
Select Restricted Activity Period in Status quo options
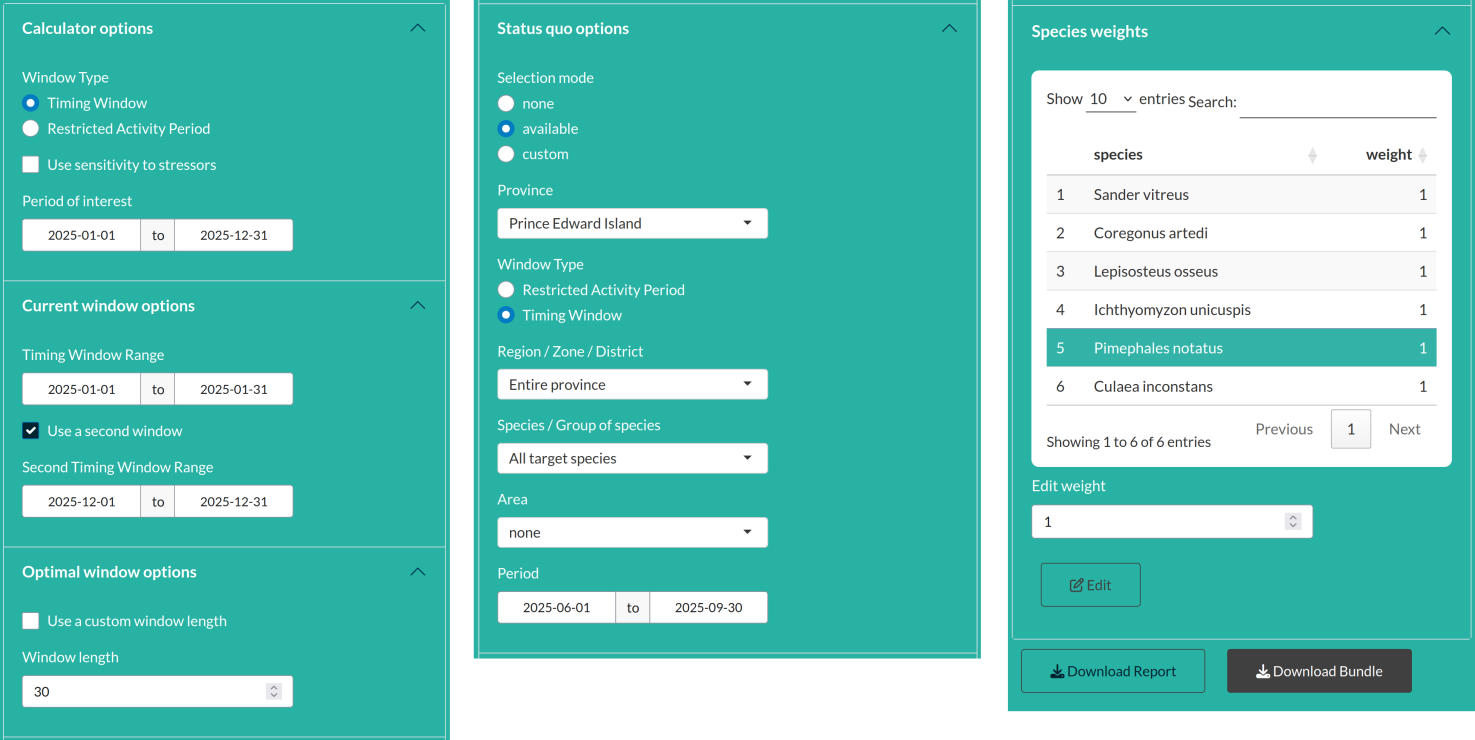click(x=506, y=290)
